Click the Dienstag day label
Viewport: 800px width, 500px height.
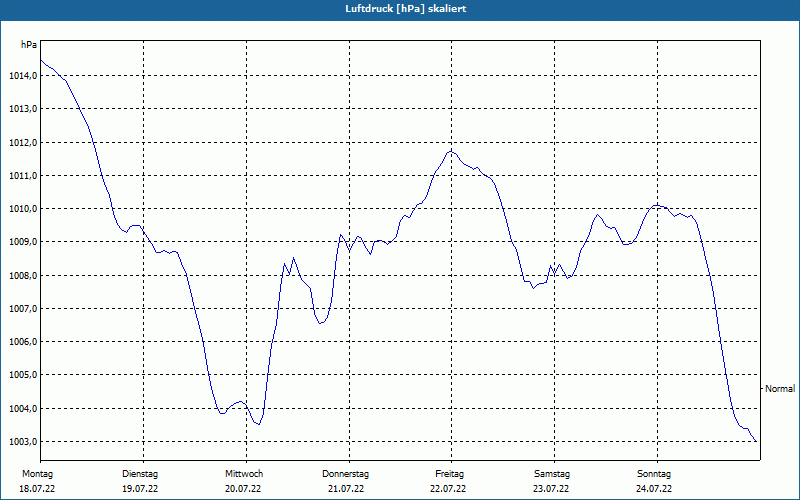click(x=140, y=474)
